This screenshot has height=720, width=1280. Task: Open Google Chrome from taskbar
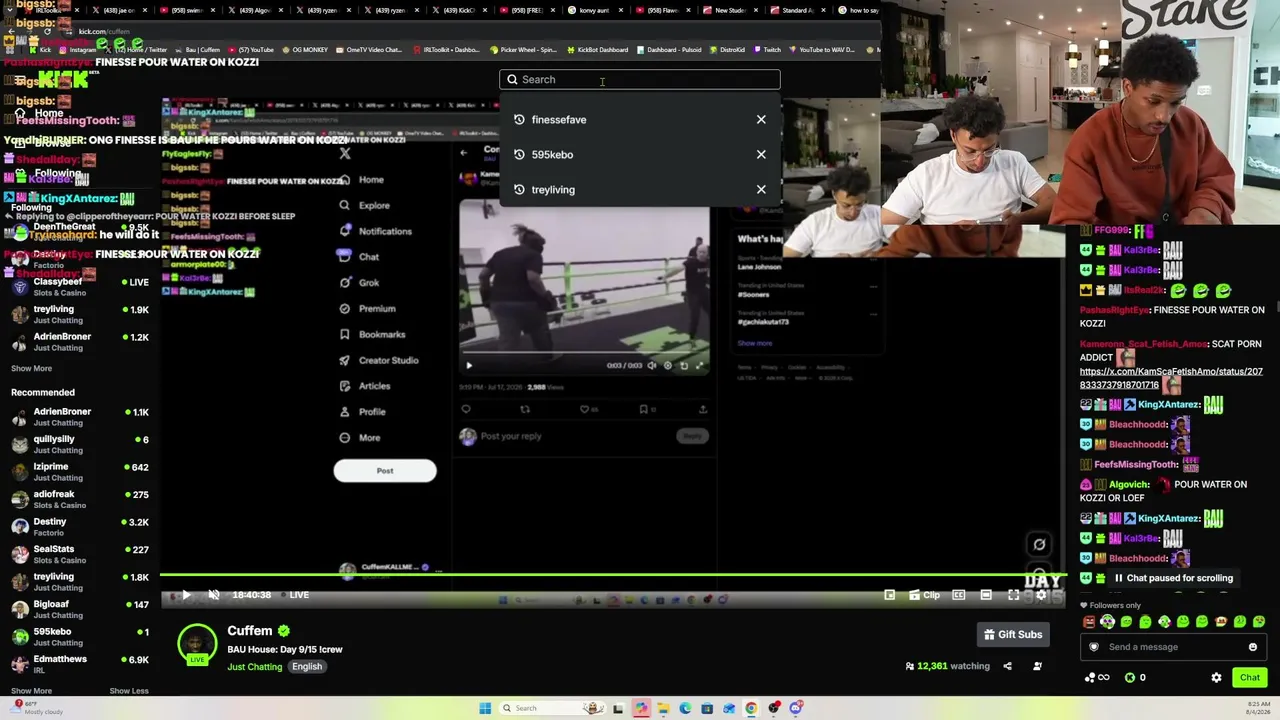click(x=751, y=708)
